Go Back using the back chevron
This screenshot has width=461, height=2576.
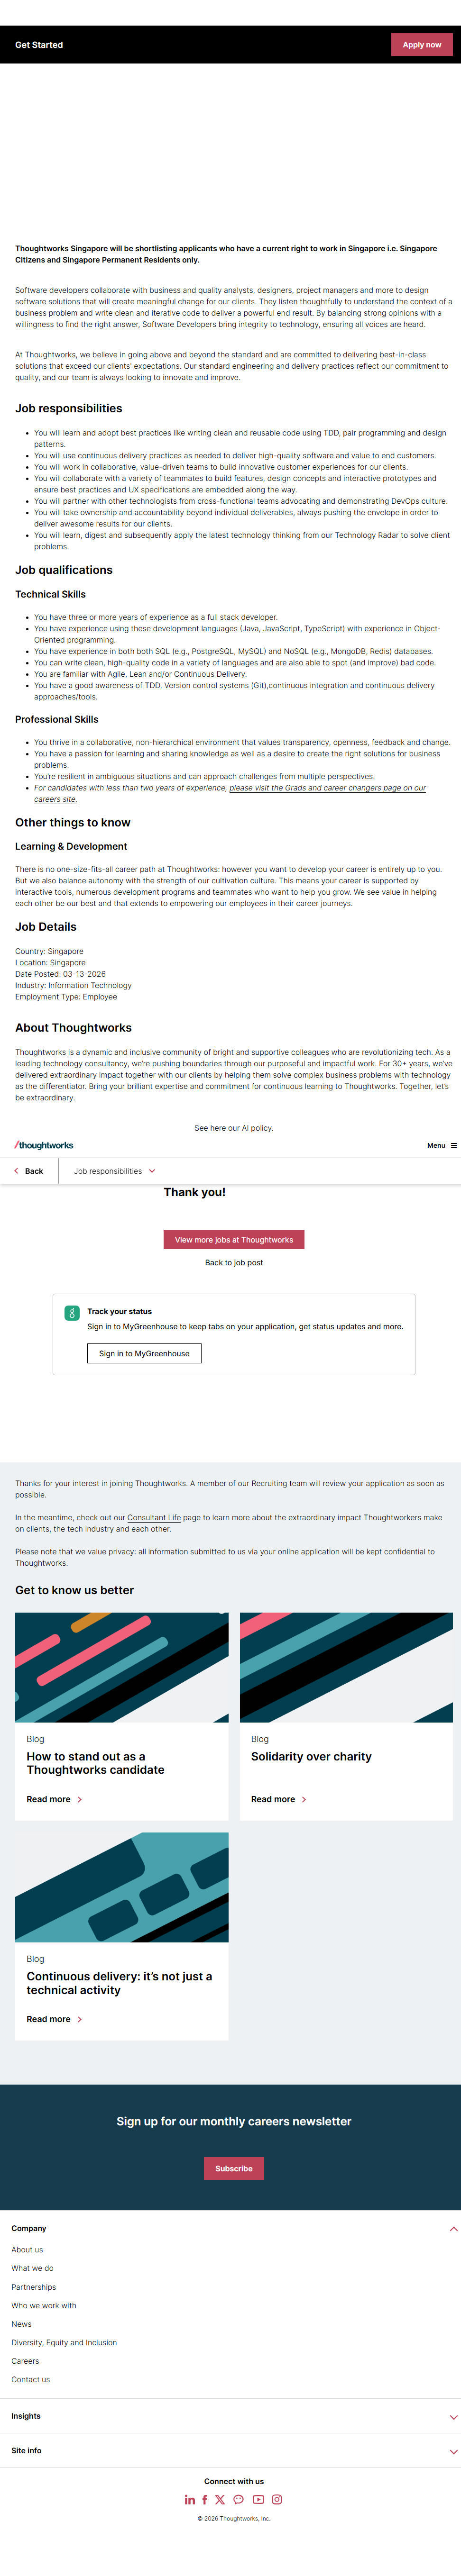[x=28, y=1171]
